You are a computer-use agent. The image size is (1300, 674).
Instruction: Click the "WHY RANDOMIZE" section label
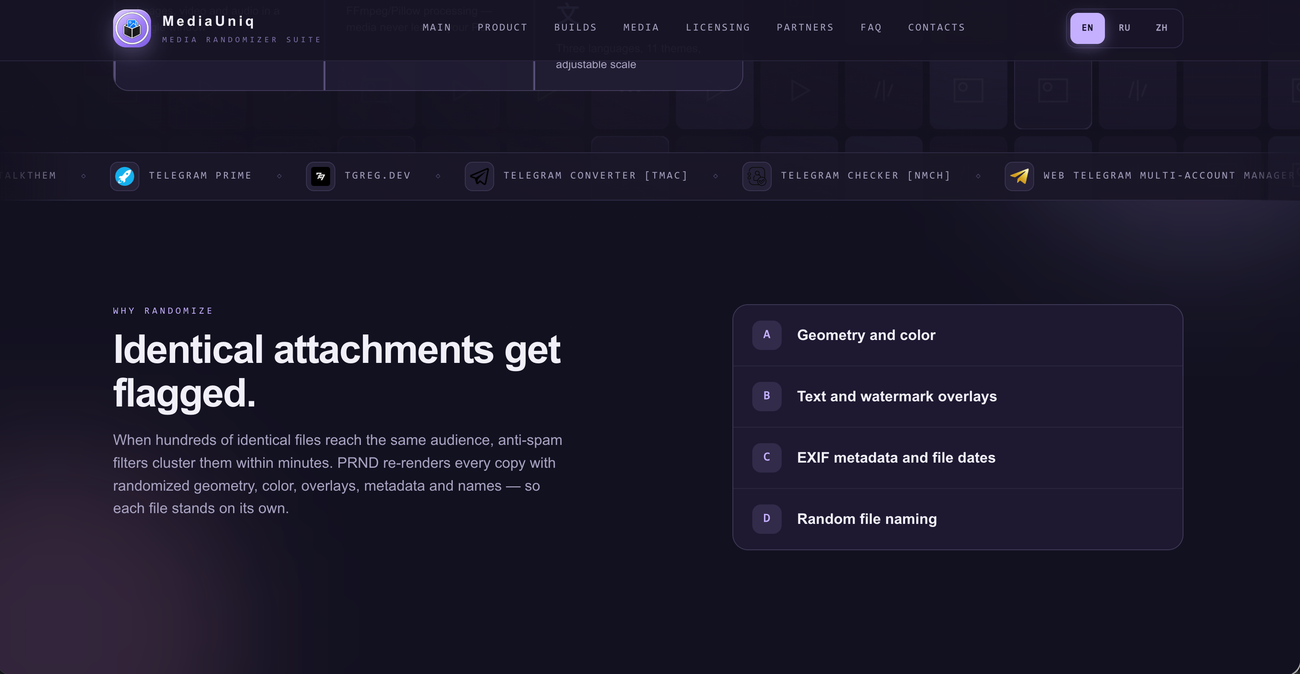pyautogui.click(x=163, y=311)
